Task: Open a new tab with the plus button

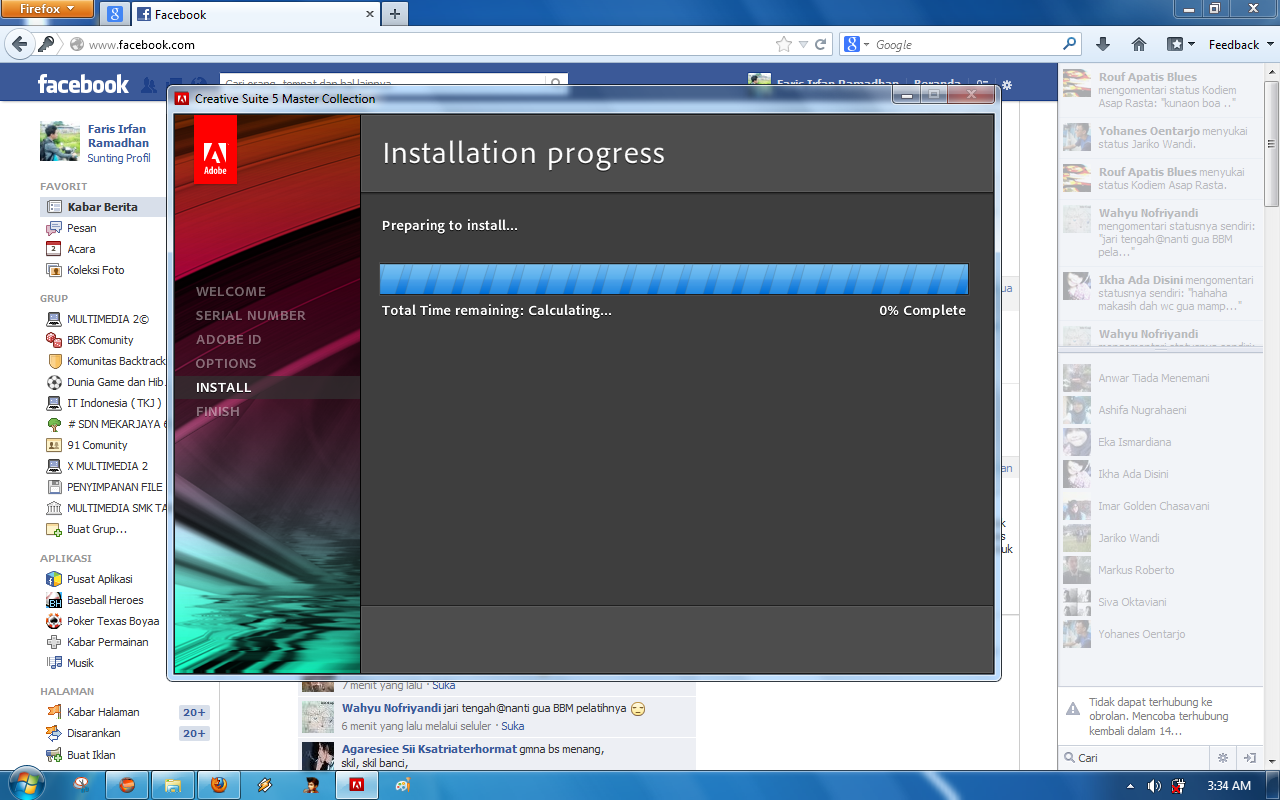Action: coord(395,14)
